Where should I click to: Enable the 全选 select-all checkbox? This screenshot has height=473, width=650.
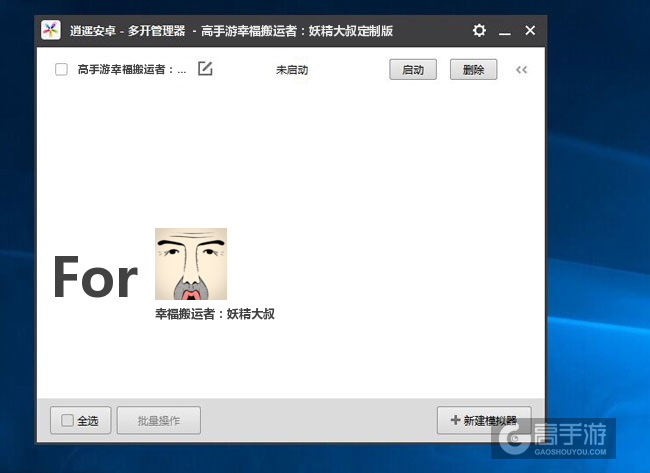click(67, 420)
